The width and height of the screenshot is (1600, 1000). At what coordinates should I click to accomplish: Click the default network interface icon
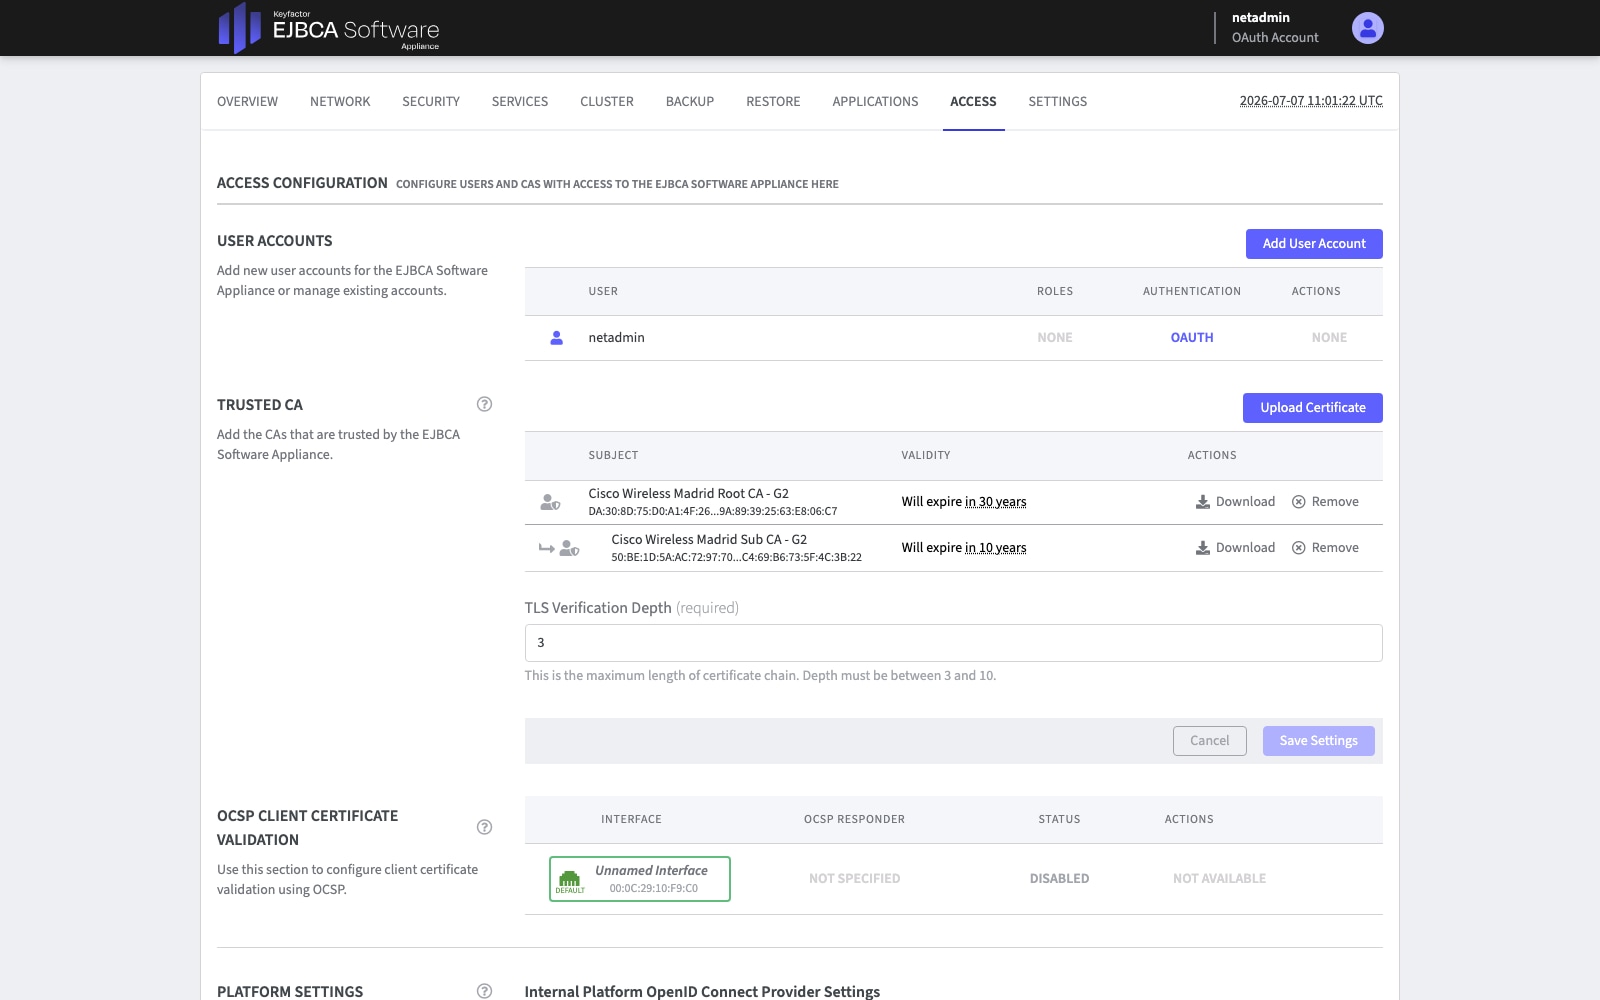pos(570,879)
